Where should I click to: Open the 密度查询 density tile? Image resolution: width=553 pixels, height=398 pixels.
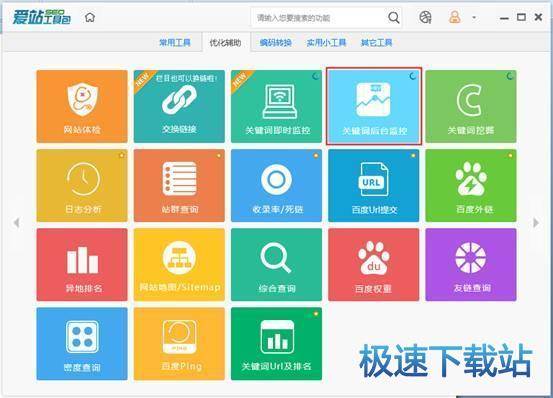coord(82,344)
